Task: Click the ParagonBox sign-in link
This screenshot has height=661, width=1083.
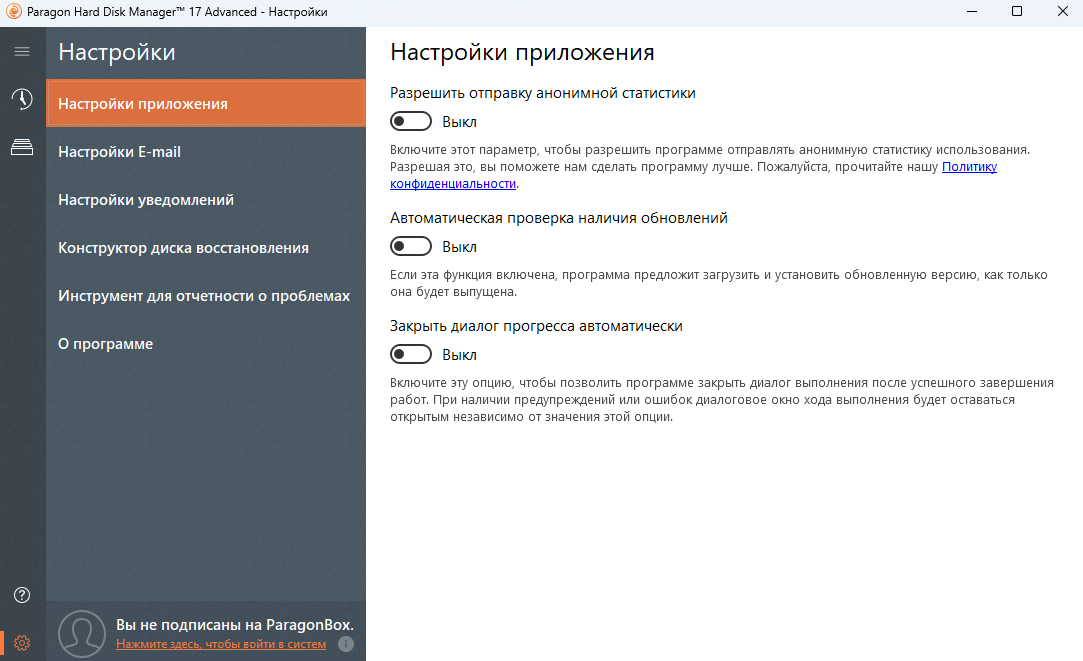Action: coord(221,644)
